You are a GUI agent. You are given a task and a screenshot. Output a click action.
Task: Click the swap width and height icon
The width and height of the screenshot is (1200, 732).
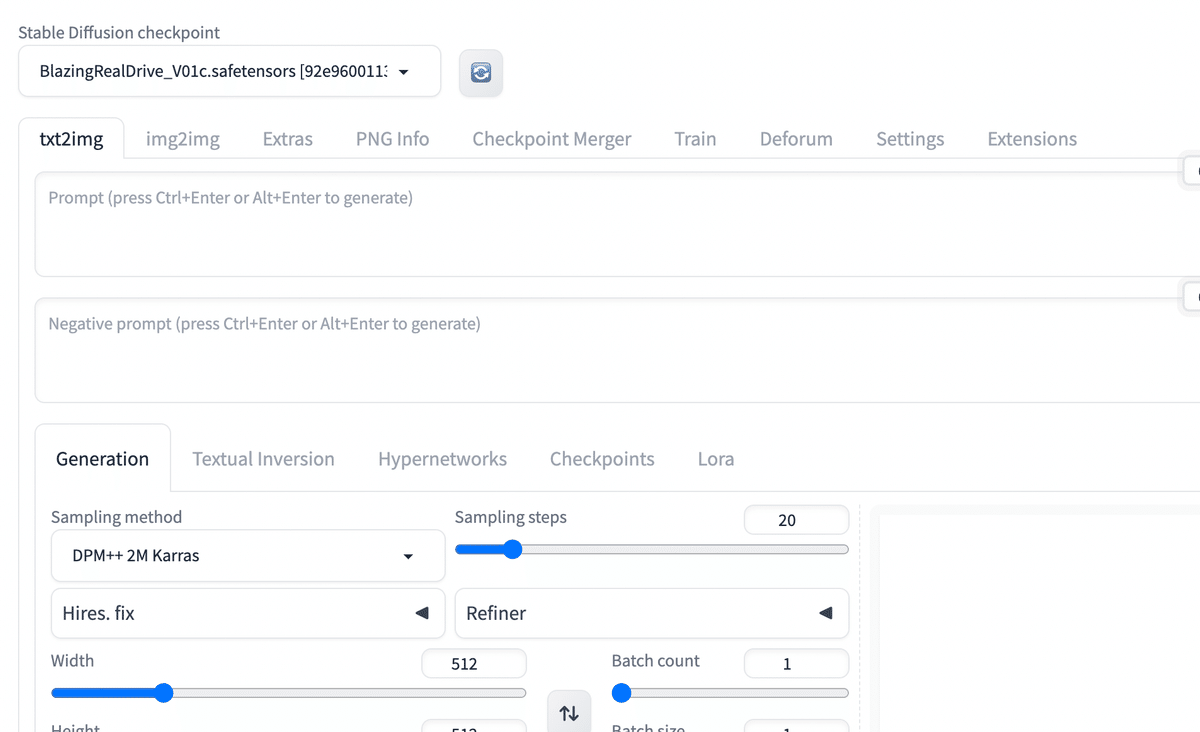569,712
